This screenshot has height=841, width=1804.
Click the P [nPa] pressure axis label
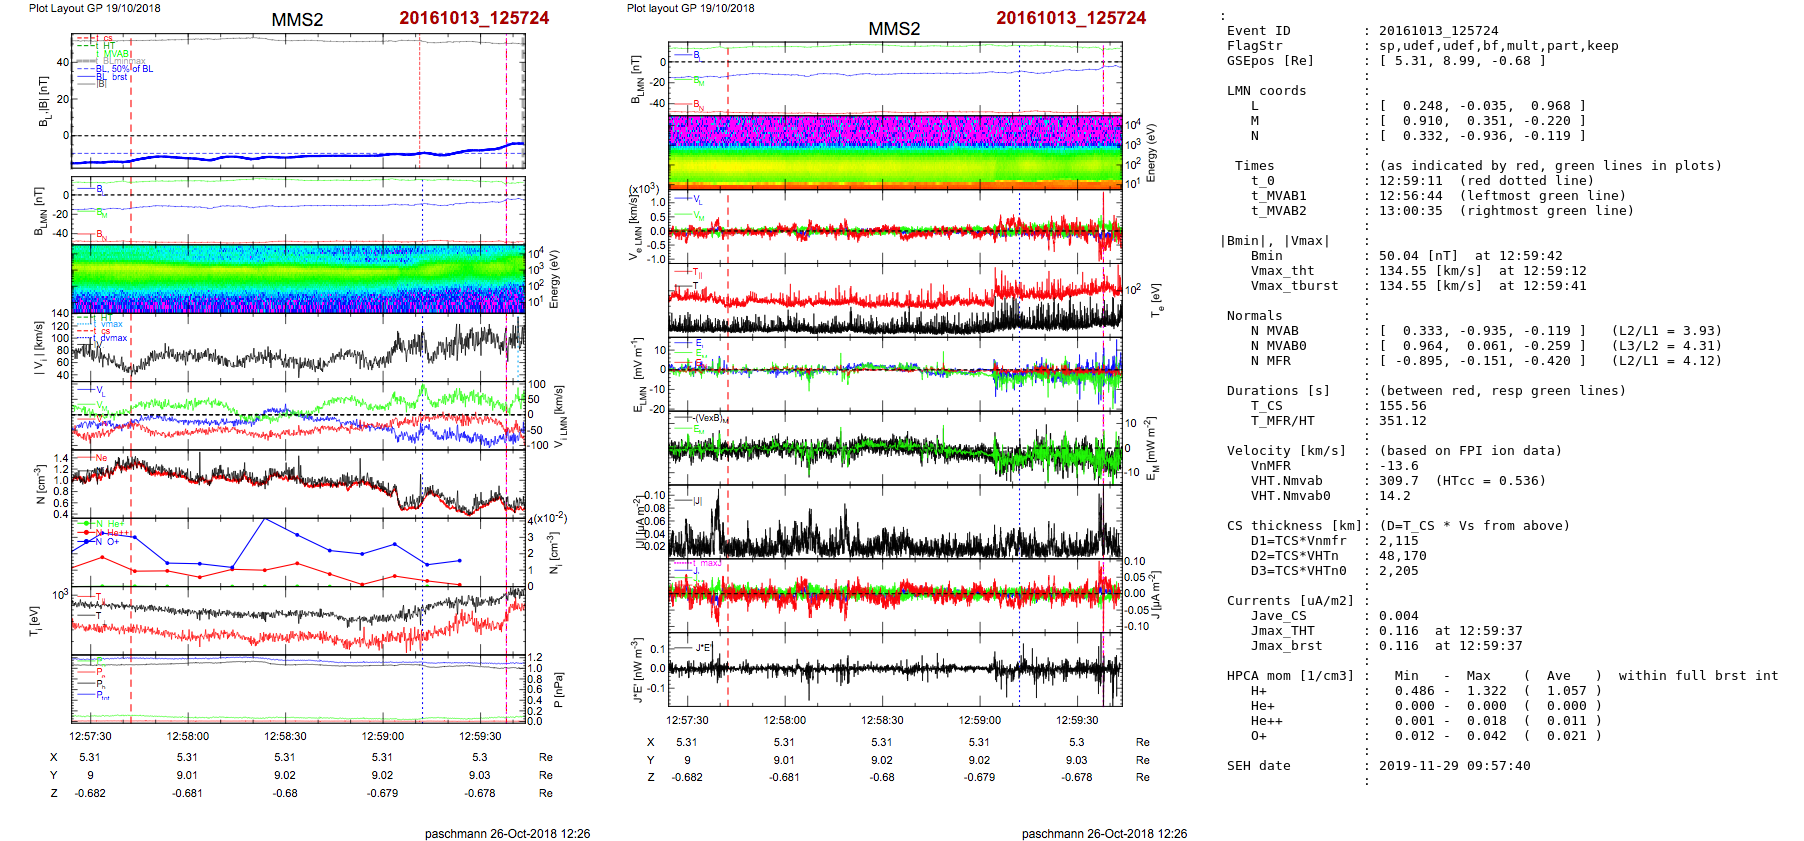pos(558,689)
